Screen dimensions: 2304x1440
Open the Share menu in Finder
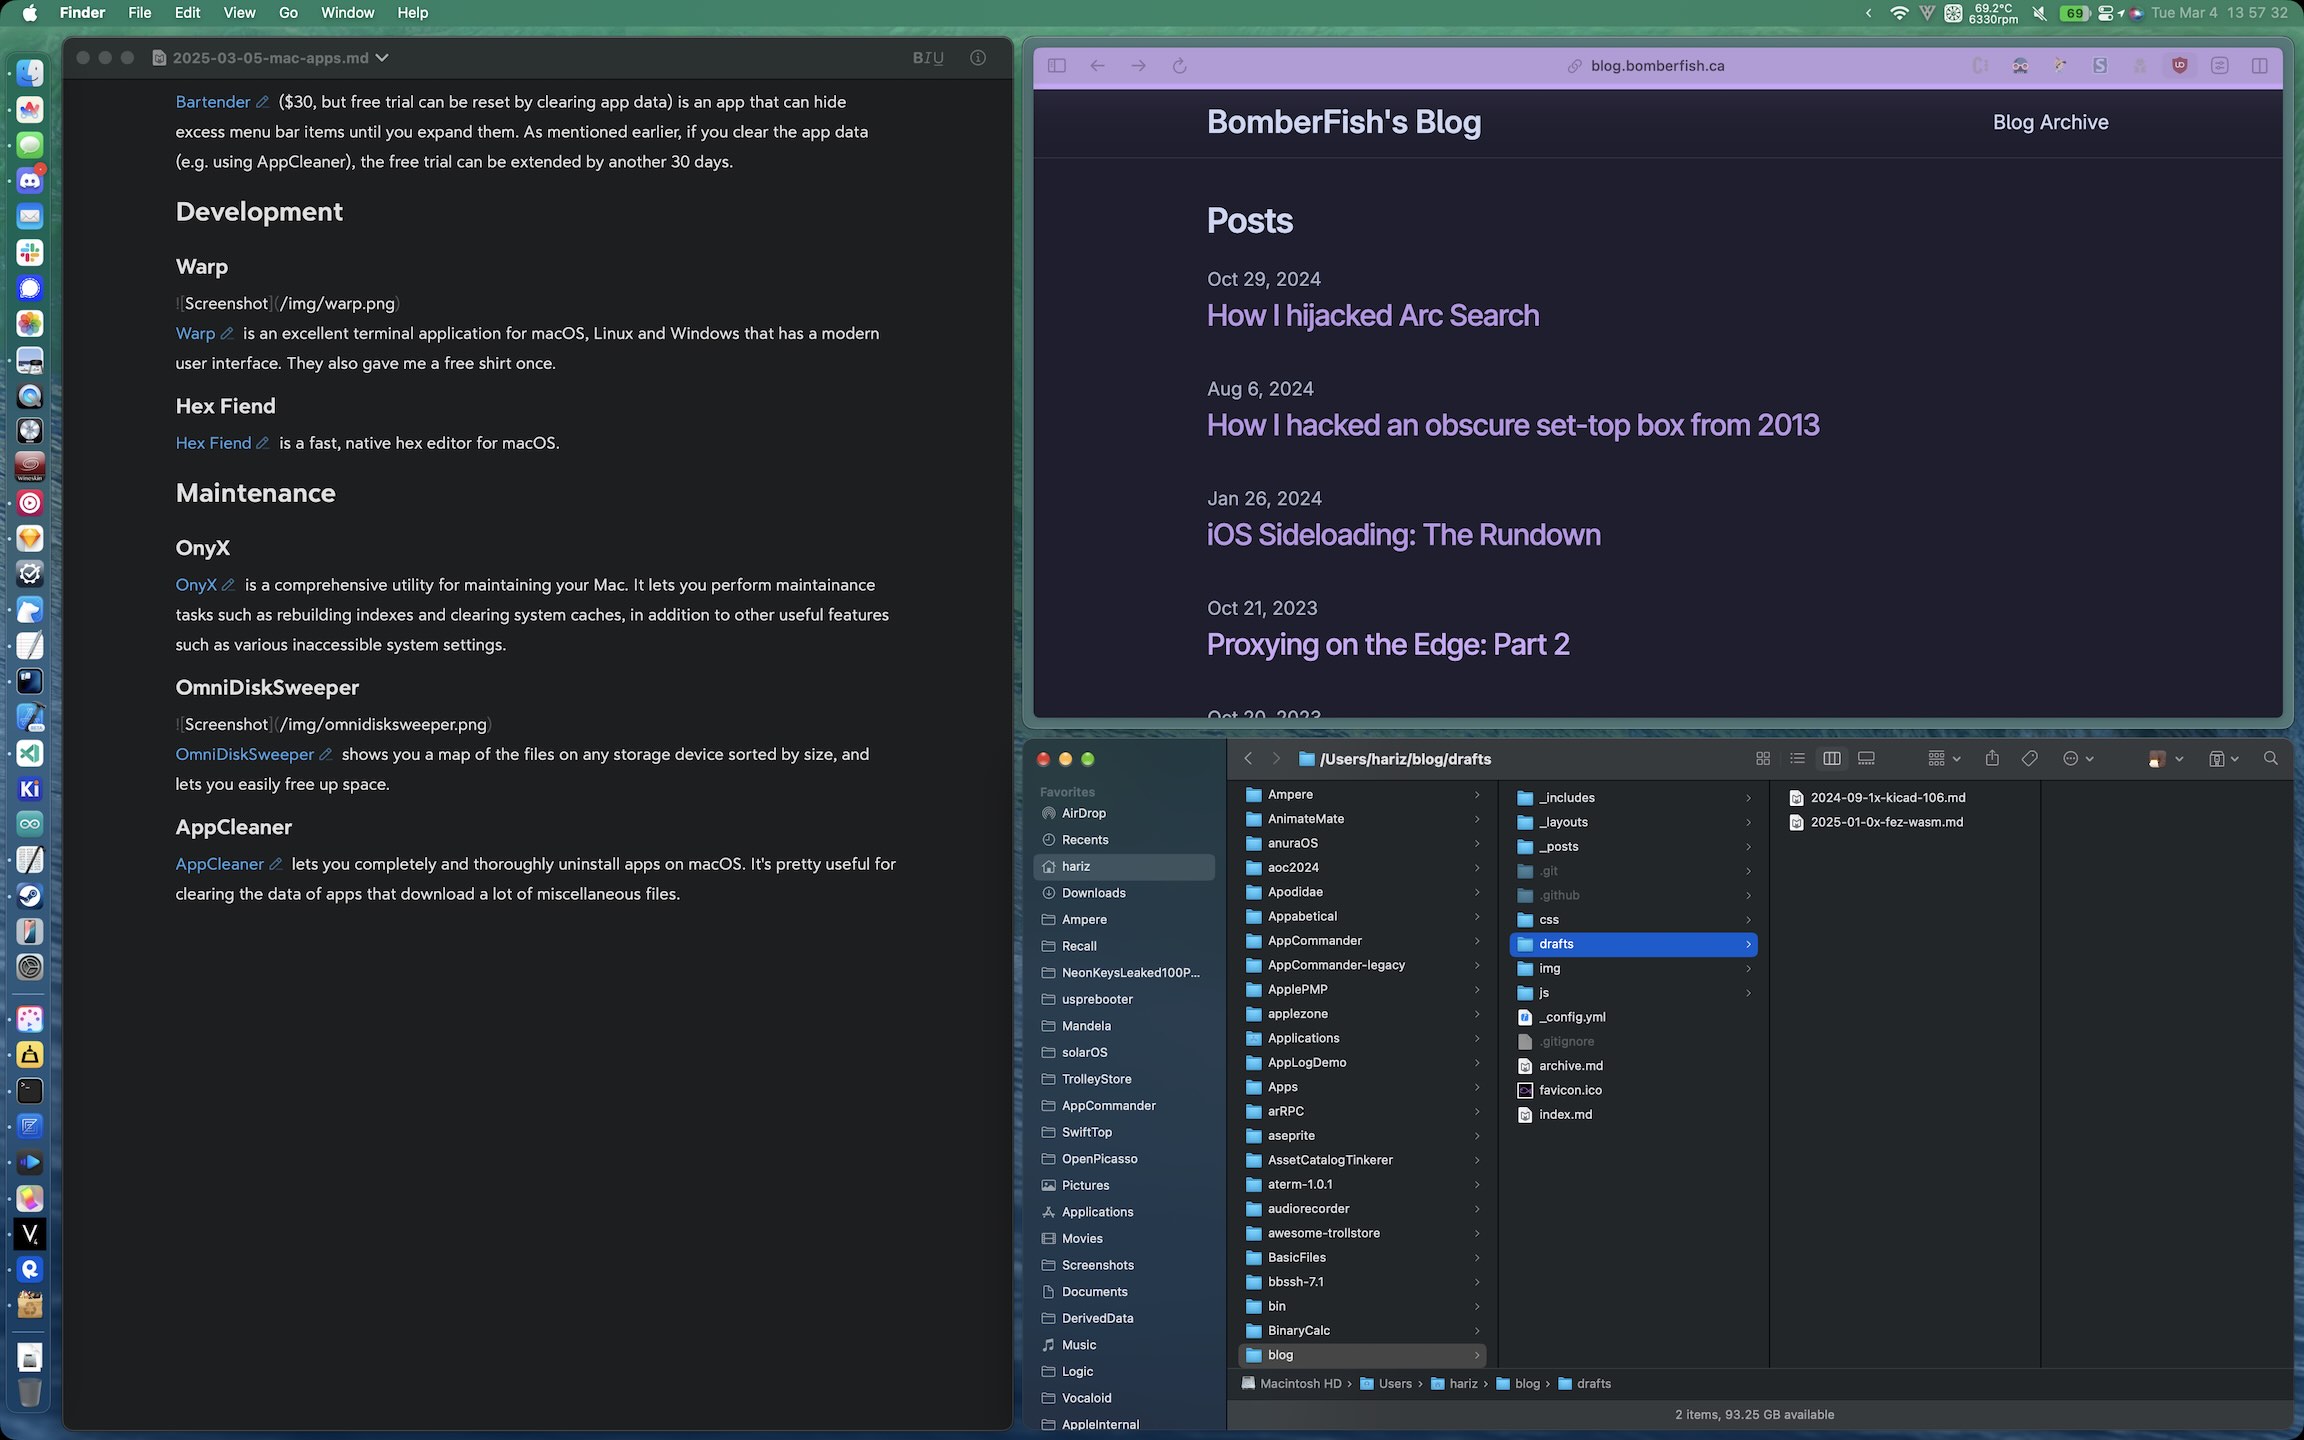click(x=1993, y=760)
